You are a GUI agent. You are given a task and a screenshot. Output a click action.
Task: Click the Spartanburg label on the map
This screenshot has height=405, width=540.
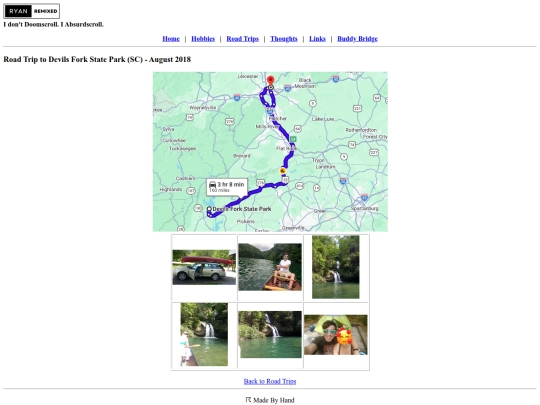[x=364, y=208]
